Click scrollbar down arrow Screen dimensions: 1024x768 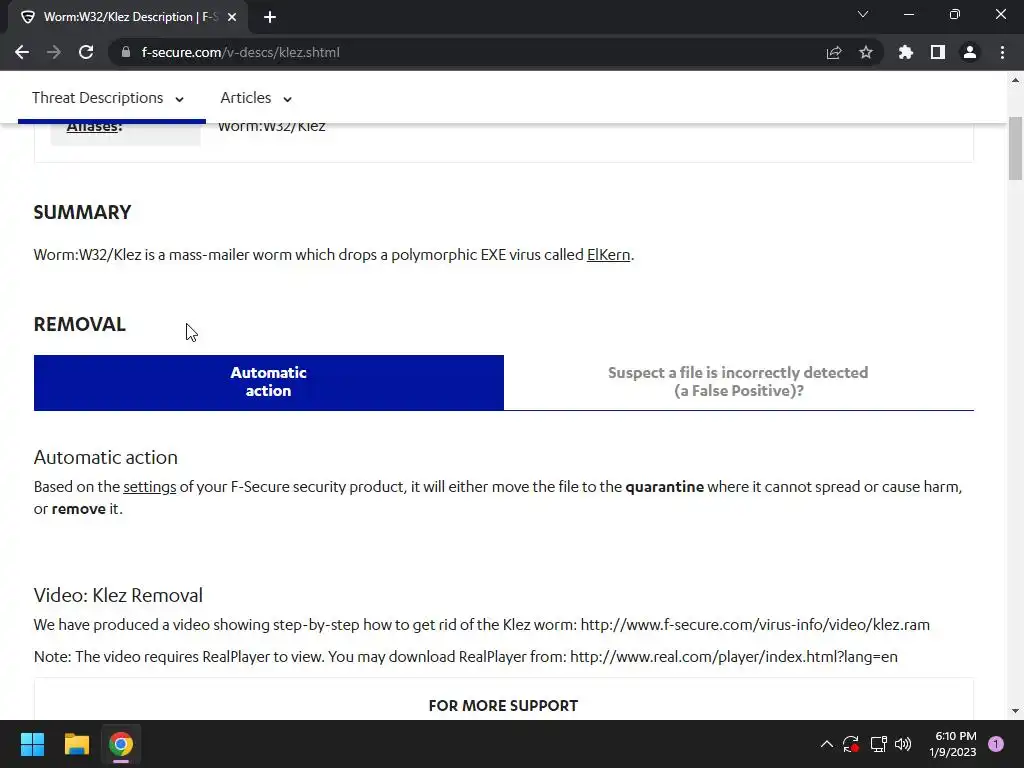tap(1016, 711)
